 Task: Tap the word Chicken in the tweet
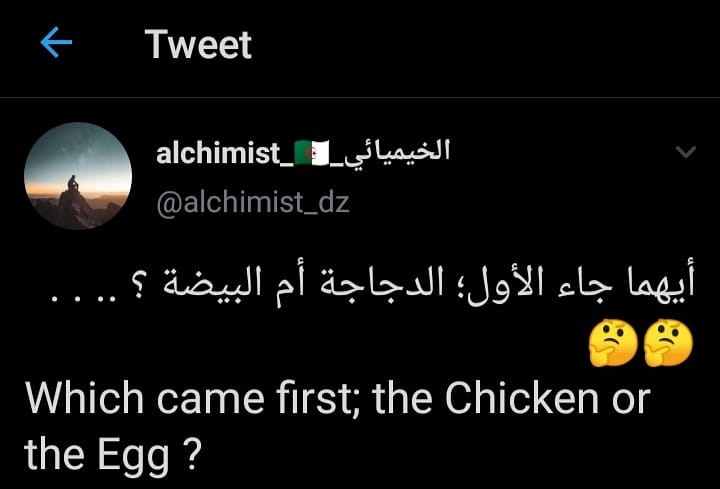[x=522, y=398]
